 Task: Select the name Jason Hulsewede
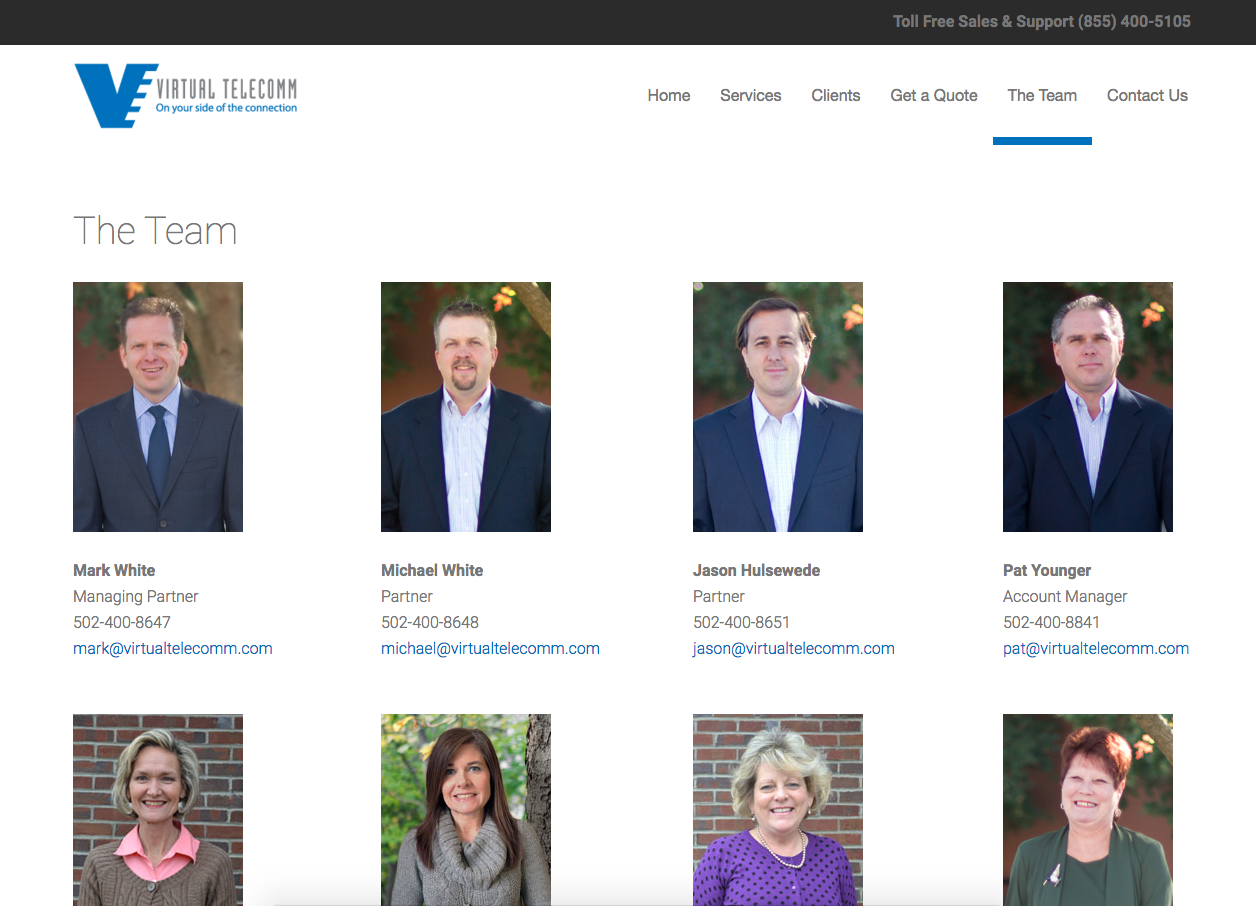coord(756,570)
